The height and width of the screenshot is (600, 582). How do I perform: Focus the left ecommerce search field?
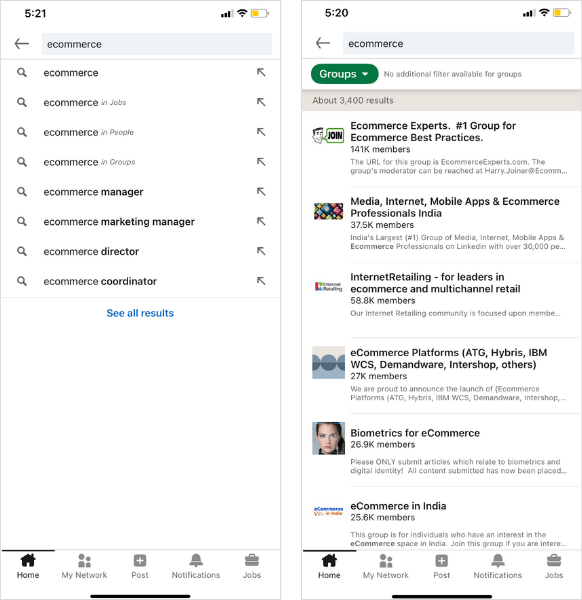coord(157,44)
